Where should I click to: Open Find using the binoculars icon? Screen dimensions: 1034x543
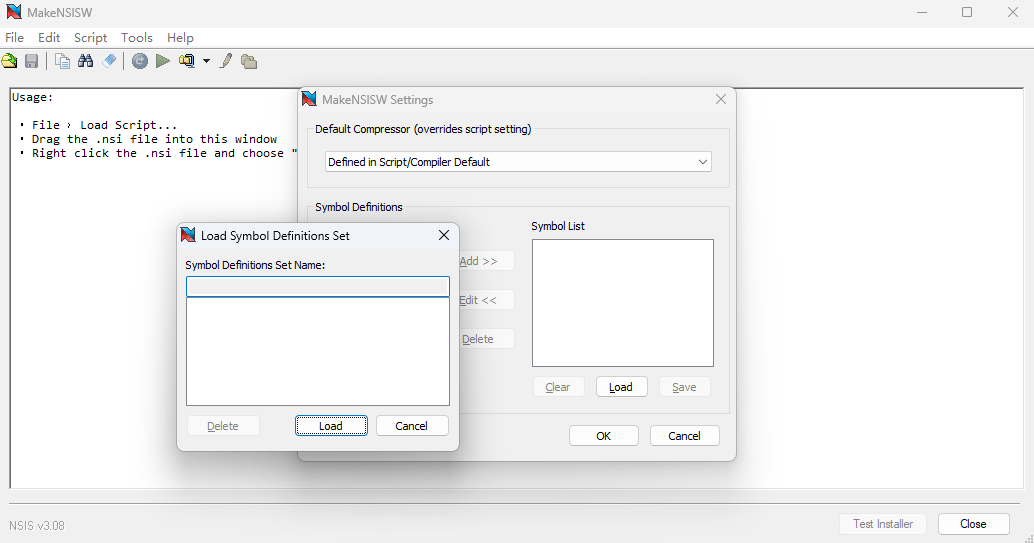click(x=85, y=61)
